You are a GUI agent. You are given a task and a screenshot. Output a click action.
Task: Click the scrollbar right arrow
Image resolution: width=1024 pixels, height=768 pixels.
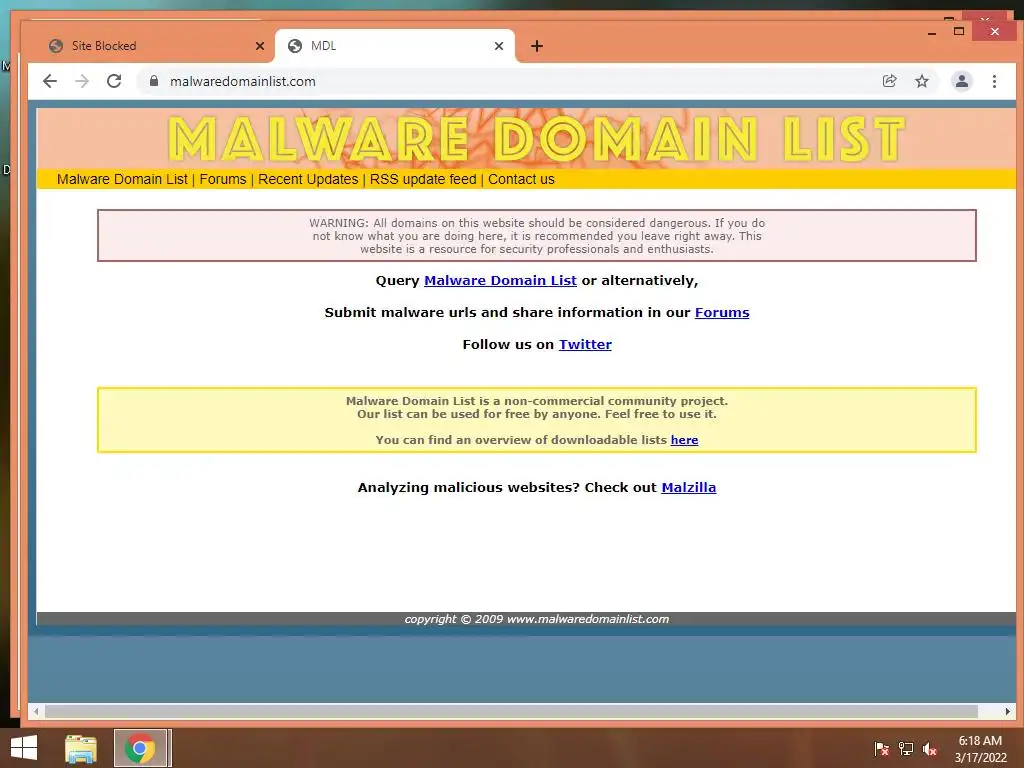[1007, 711]
